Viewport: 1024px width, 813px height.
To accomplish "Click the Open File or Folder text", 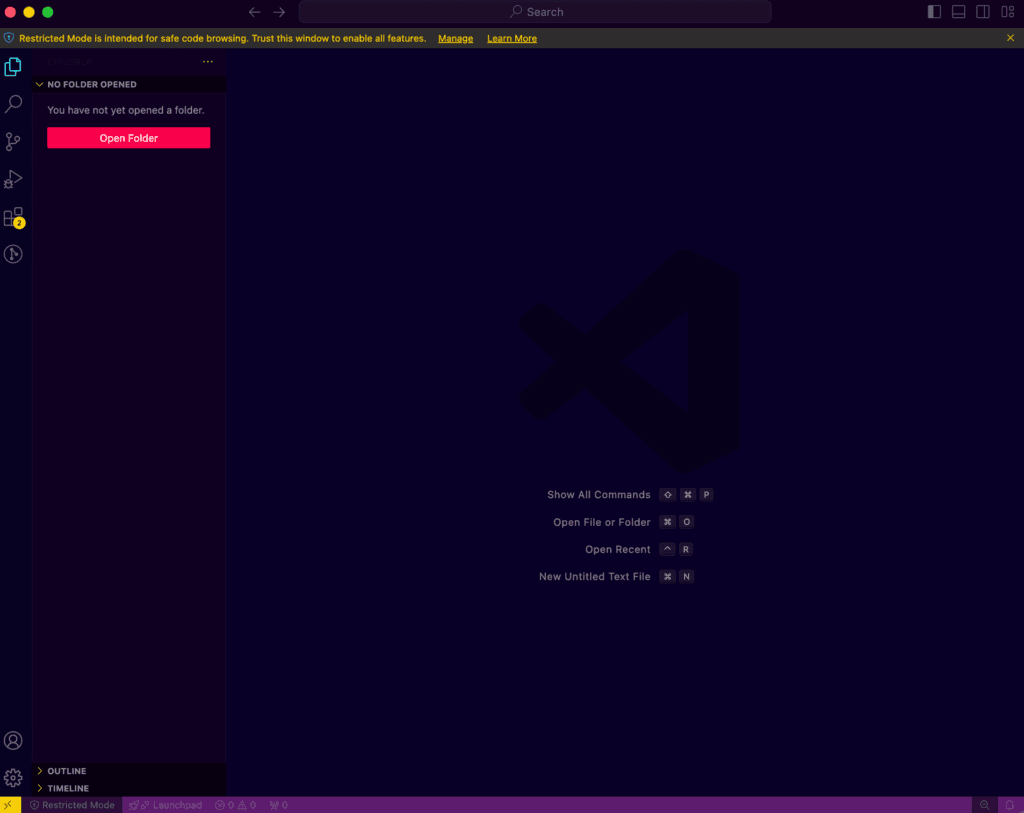I will click(601, 522).
